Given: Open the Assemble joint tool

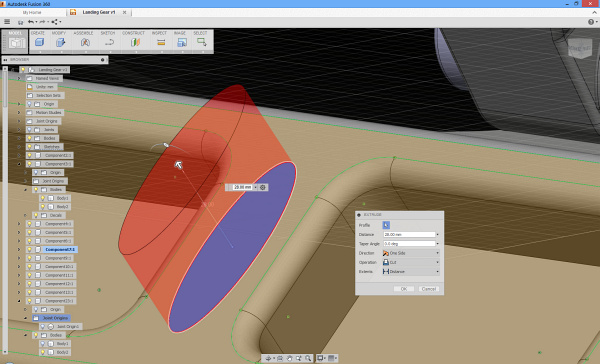Looking at the screenshot, I should pyautogui.click(x=85, y=42).
